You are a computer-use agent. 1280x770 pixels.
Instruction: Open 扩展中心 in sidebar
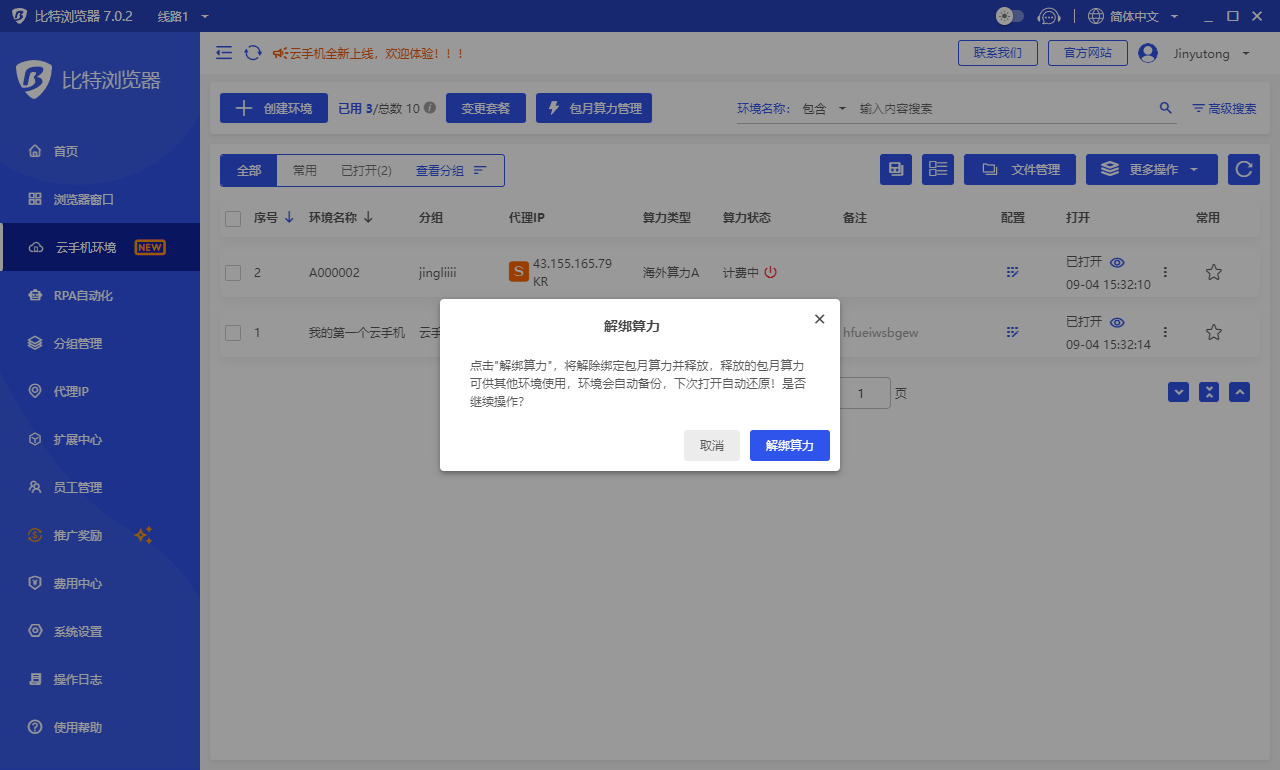click(x=100, y=439)
